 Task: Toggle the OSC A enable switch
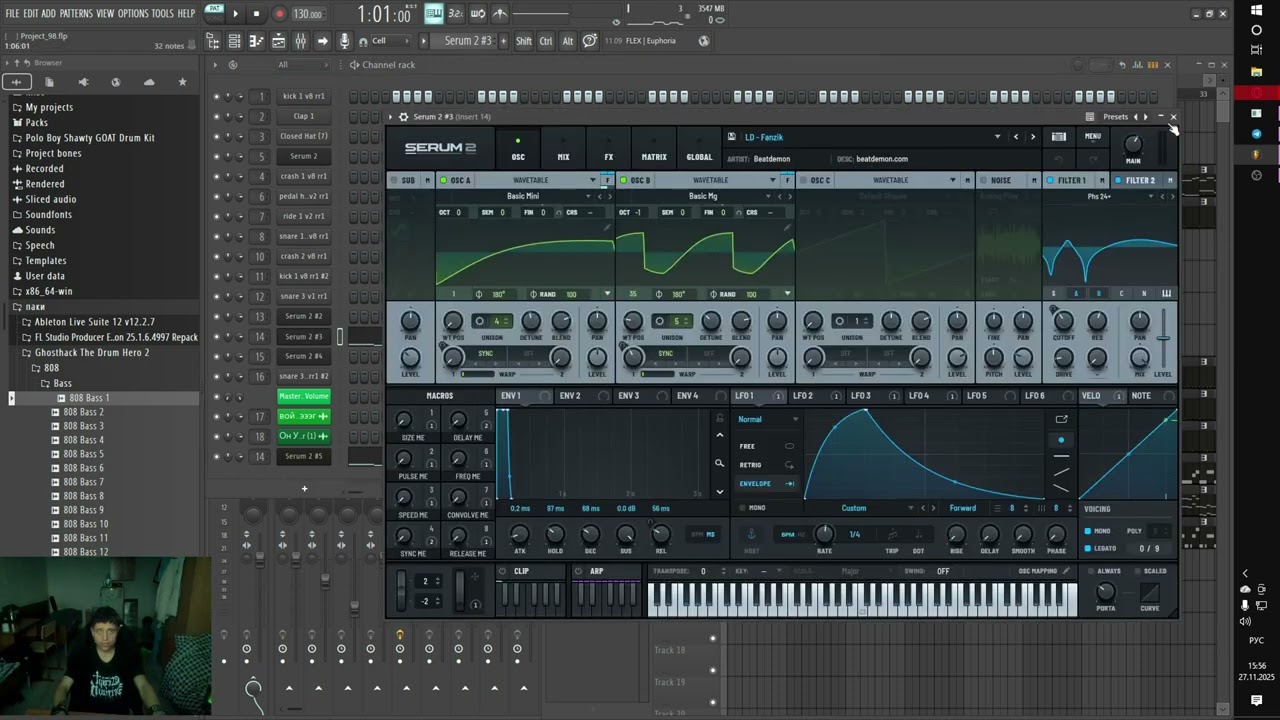(443, 180)
